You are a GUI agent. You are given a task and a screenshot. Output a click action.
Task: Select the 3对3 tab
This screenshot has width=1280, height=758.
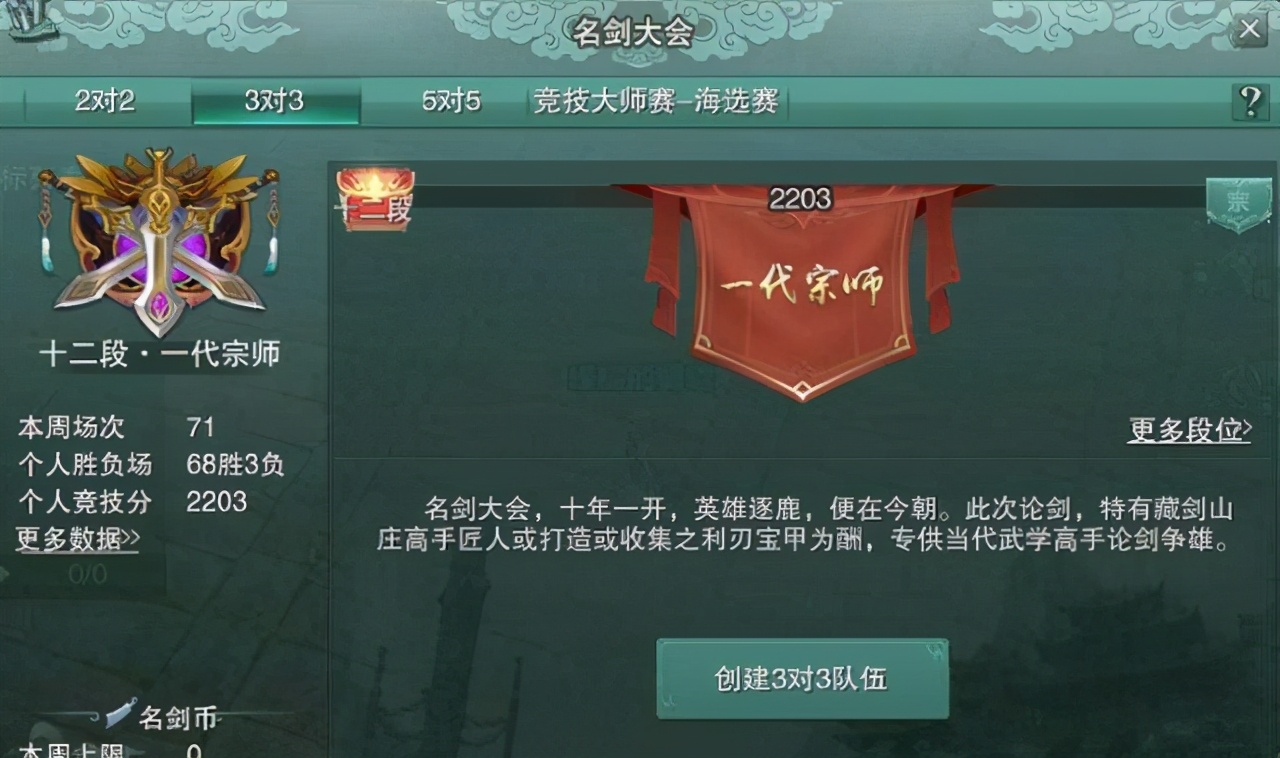[275, 101]
